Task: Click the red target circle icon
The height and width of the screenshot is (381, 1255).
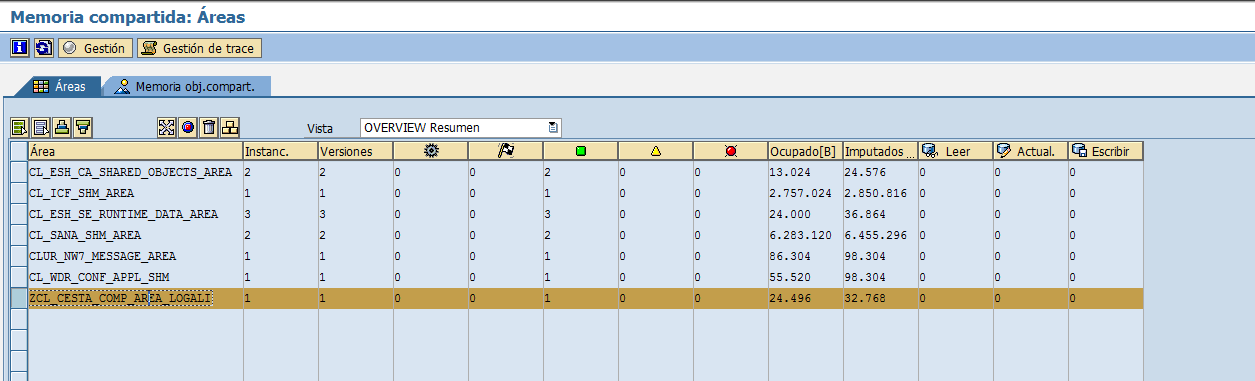Action: pos(188,127)
